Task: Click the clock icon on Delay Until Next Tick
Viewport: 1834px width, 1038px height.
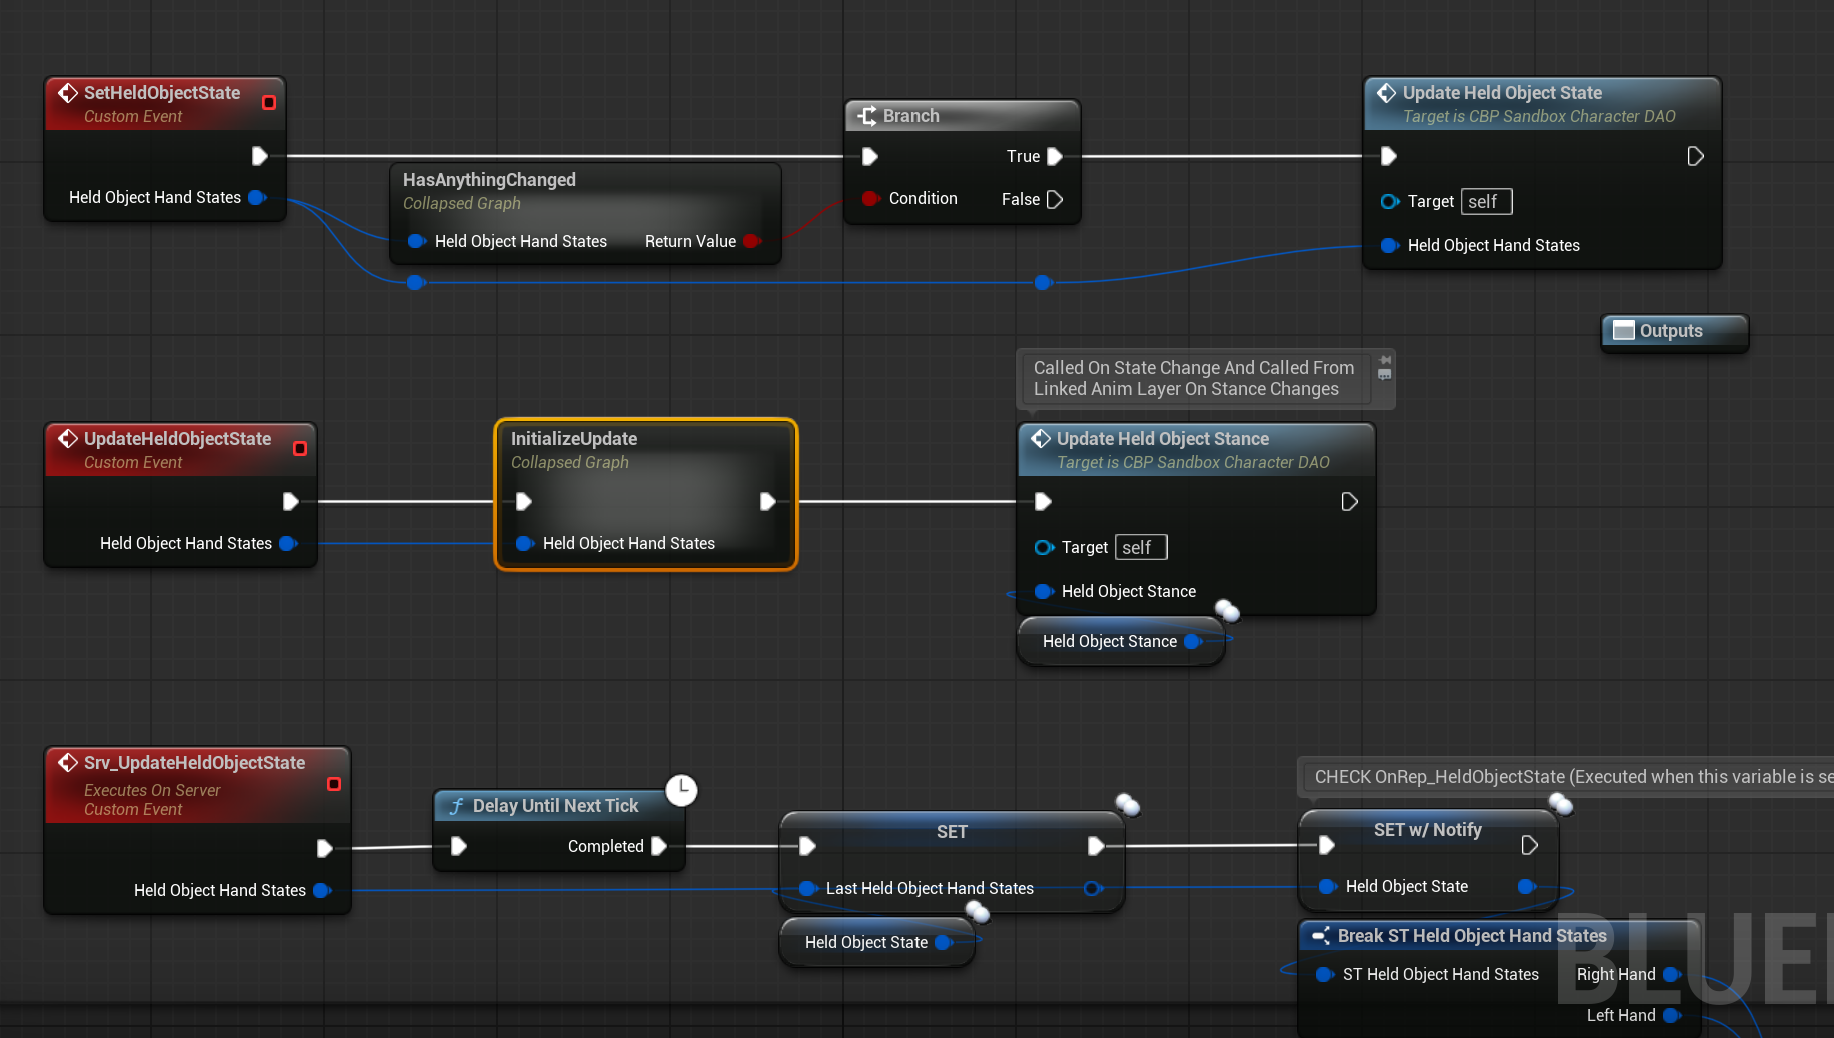Action: click(x=681, y=790)
